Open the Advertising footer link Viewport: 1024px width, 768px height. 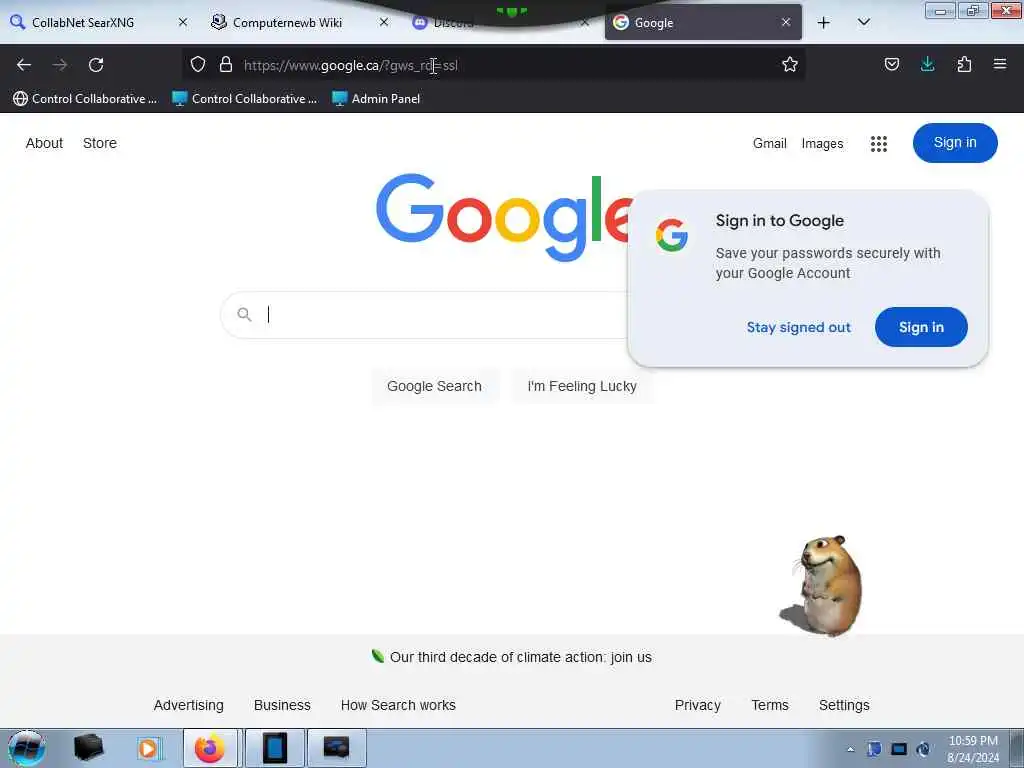(189, 705)
